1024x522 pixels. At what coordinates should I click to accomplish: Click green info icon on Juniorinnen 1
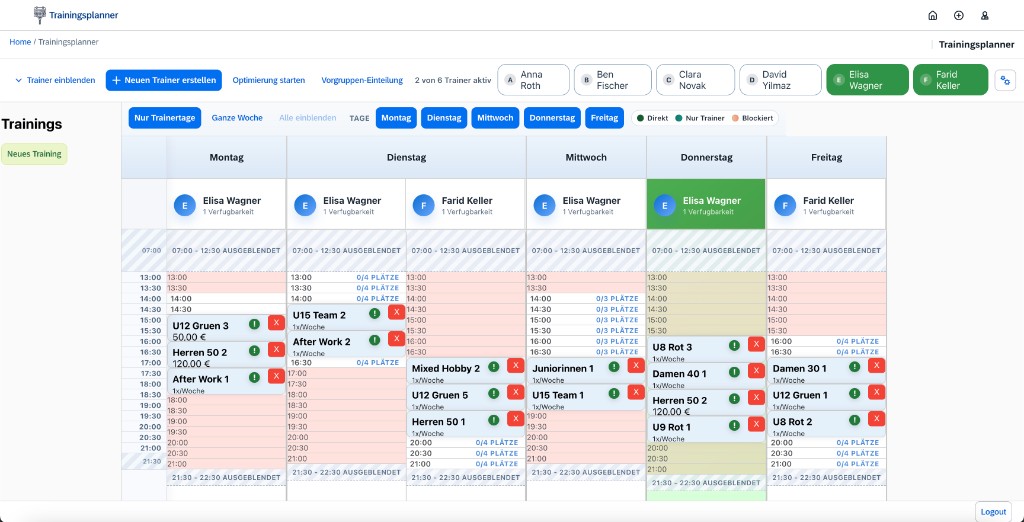point(614,366)
